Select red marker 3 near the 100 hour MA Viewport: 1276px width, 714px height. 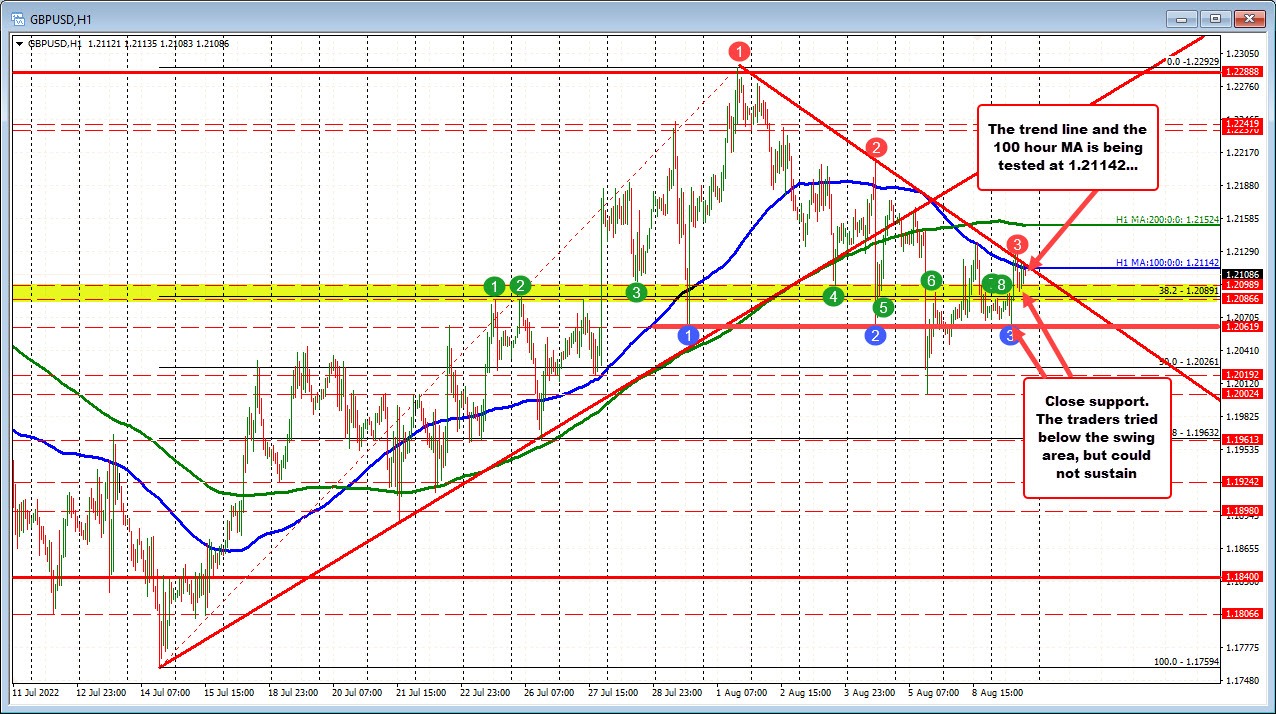pos(1017,244)
